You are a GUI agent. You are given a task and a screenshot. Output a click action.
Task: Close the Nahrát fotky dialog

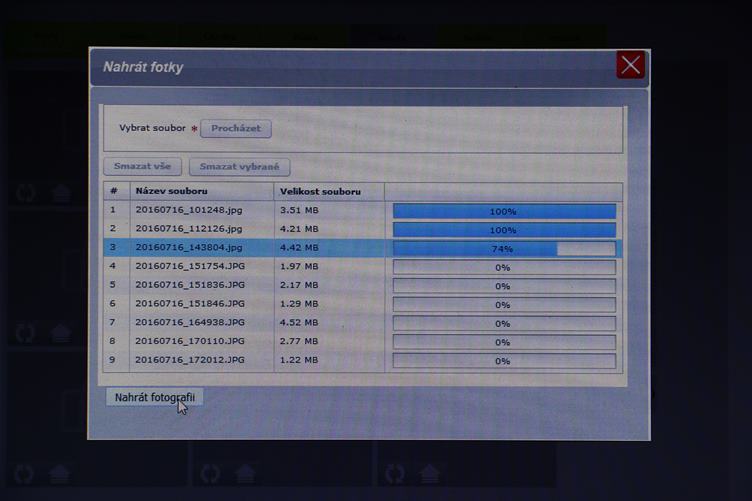coord(630,65)
